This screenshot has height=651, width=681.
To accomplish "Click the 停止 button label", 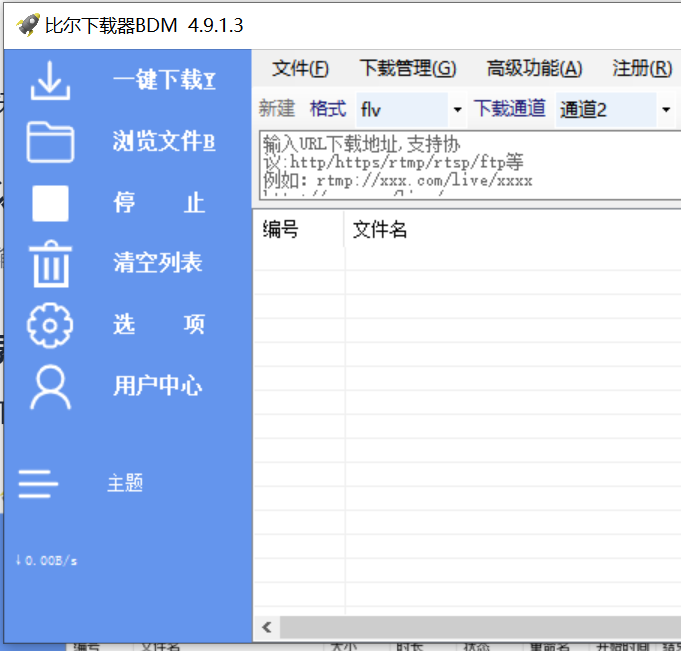I will 159,202.
